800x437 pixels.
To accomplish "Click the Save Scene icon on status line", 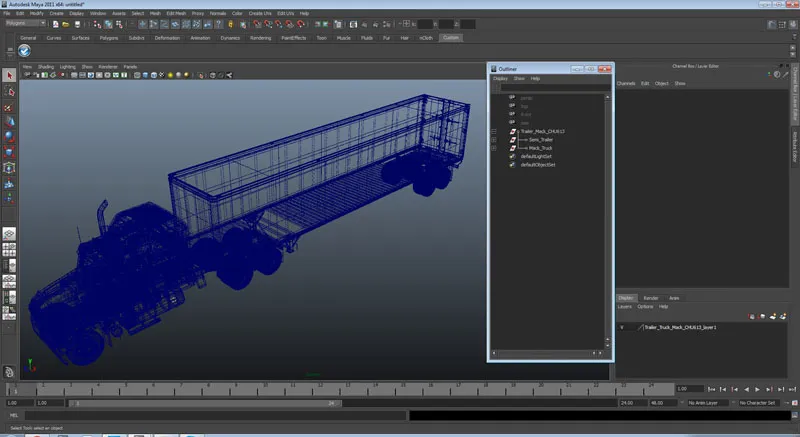I will (x=75, y=23).
